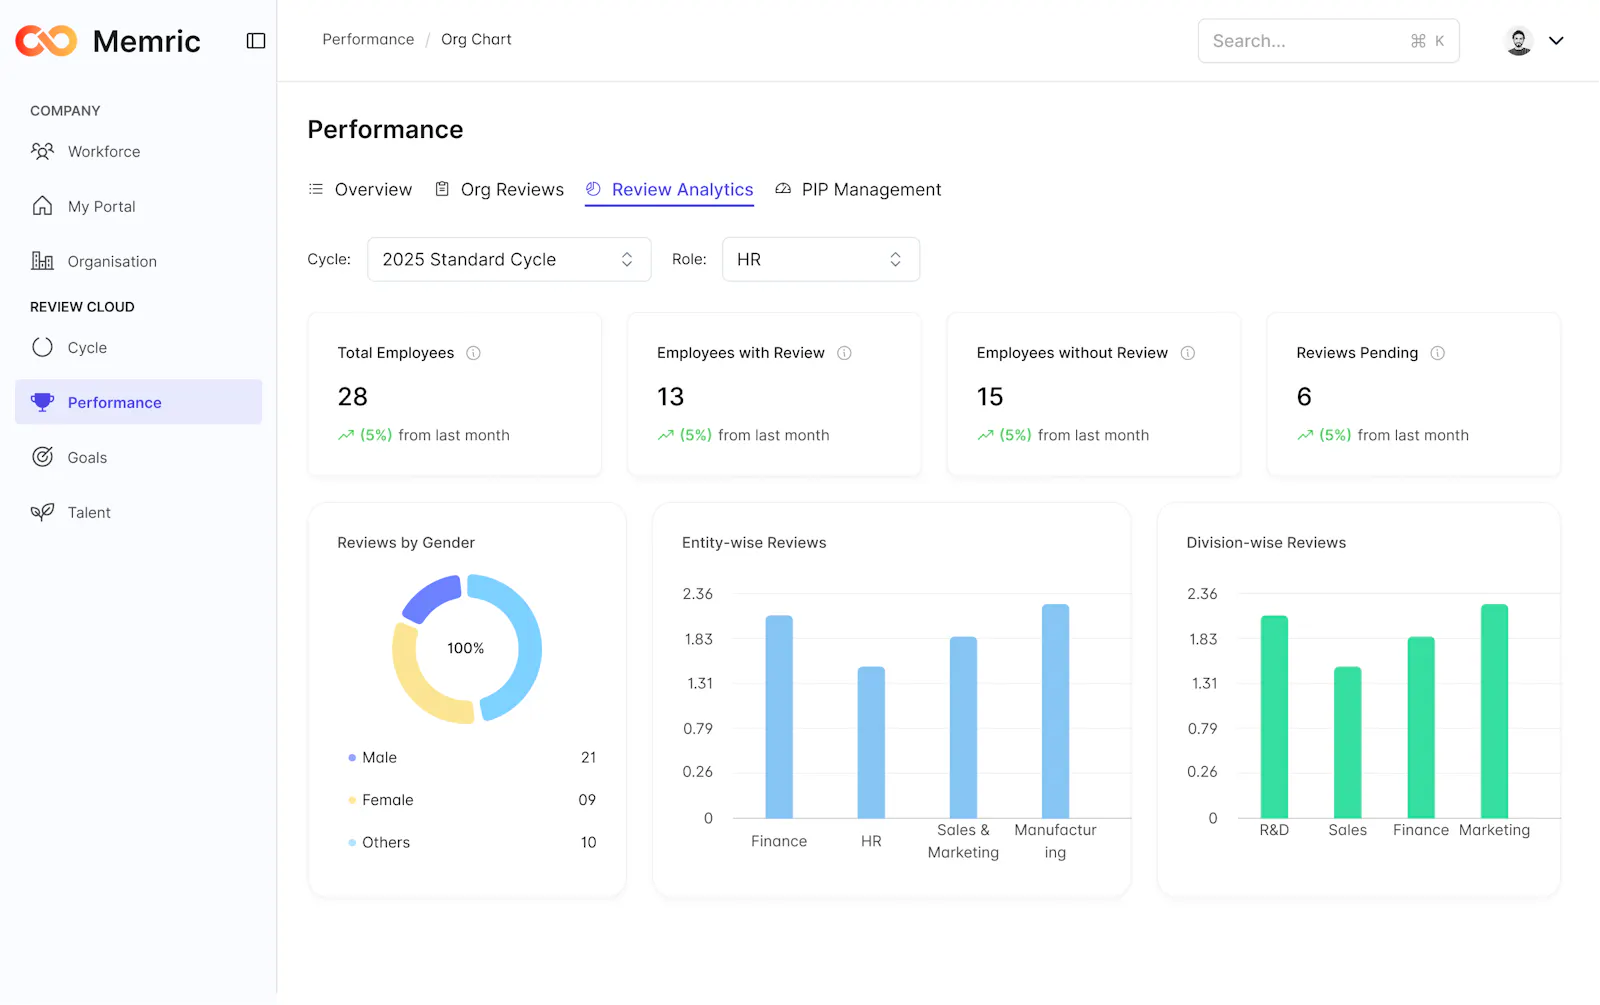Click the Manufacturing bar in Entity-wise Reviews
This screenshot has width=1600, height=1005.
[x=1055, y=711]
